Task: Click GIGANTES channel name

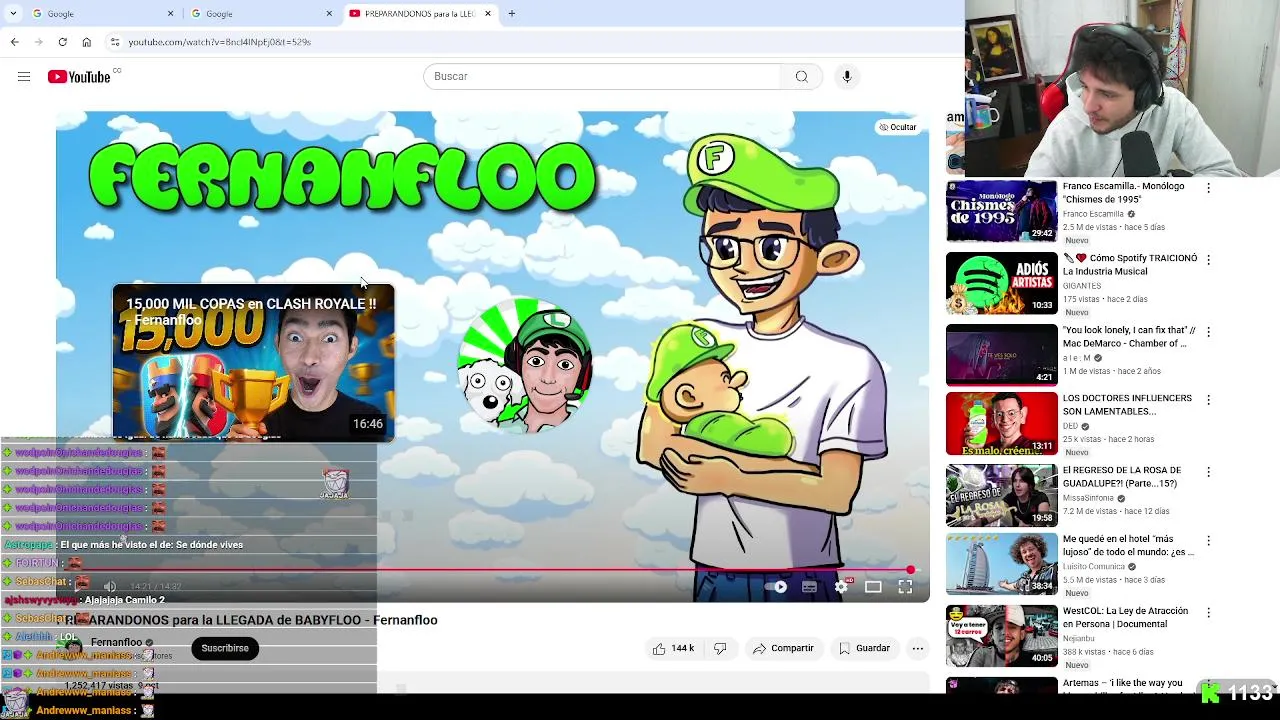Action: click(x=1082, y=286)
